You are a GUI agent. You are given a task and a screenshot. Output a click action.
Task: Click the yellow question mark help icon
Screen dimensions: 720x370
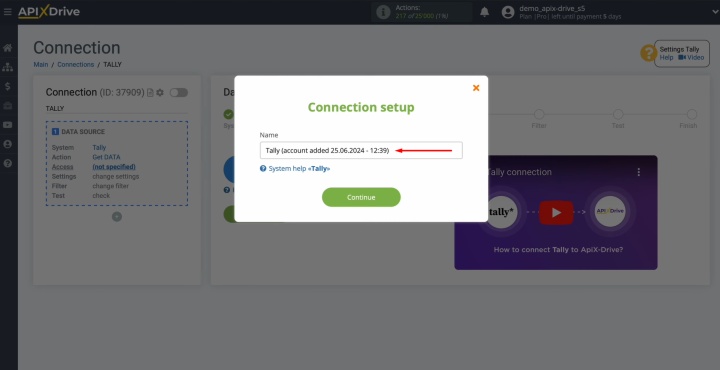click(648, 53)
